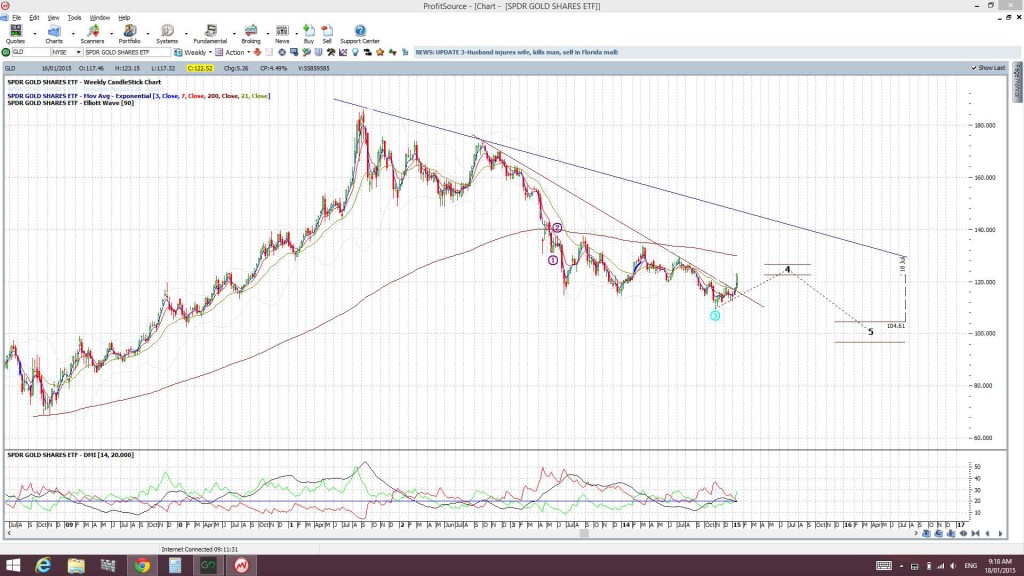
Task: Open the Help menu
Action: point(124,18)
